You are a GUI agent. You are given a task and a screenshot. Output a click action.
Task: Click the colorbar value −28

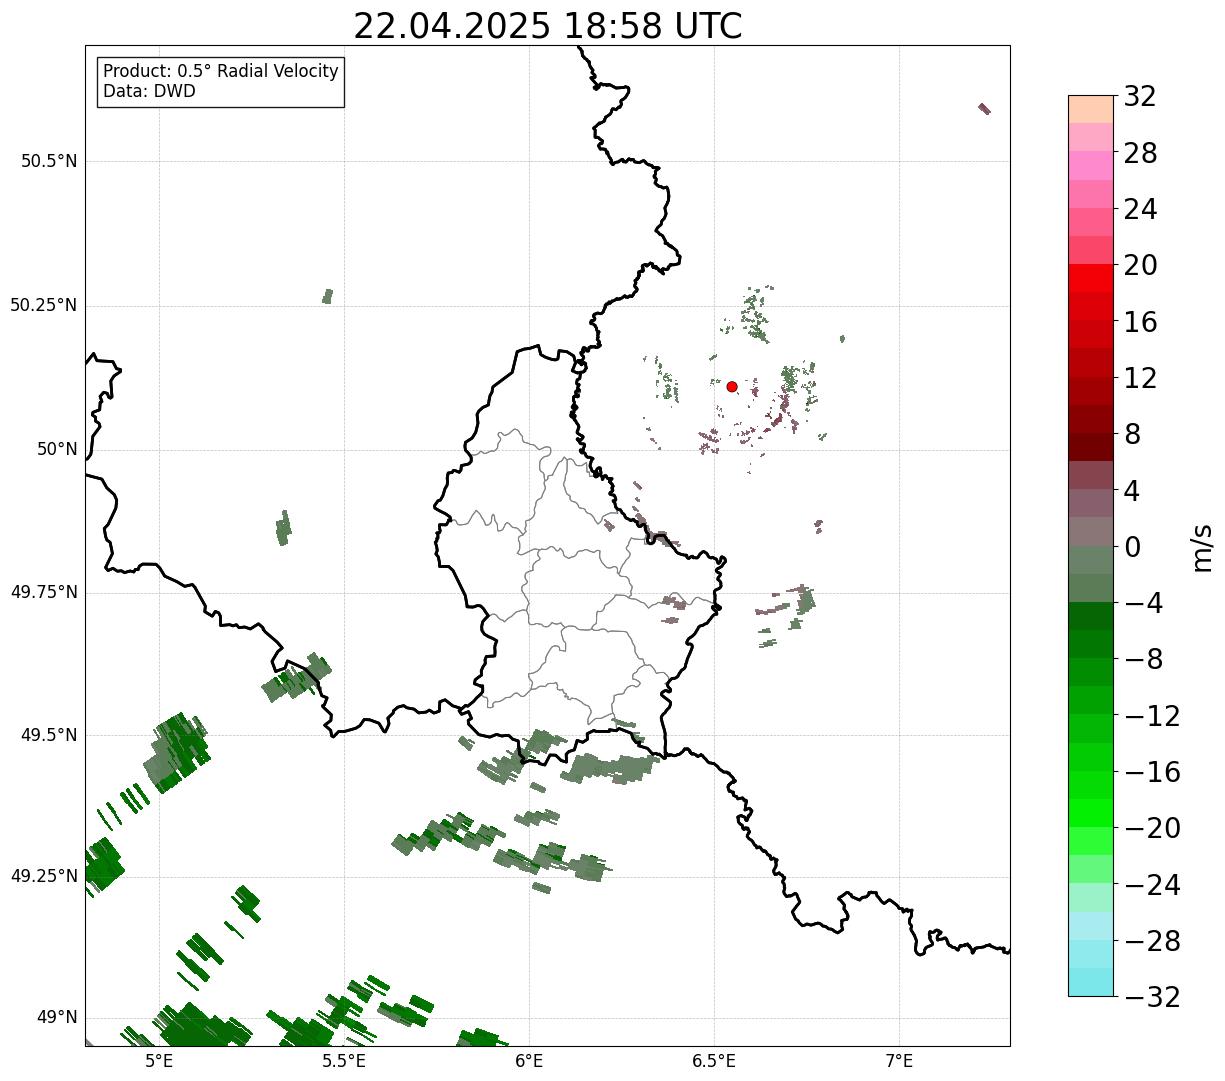1152,941
